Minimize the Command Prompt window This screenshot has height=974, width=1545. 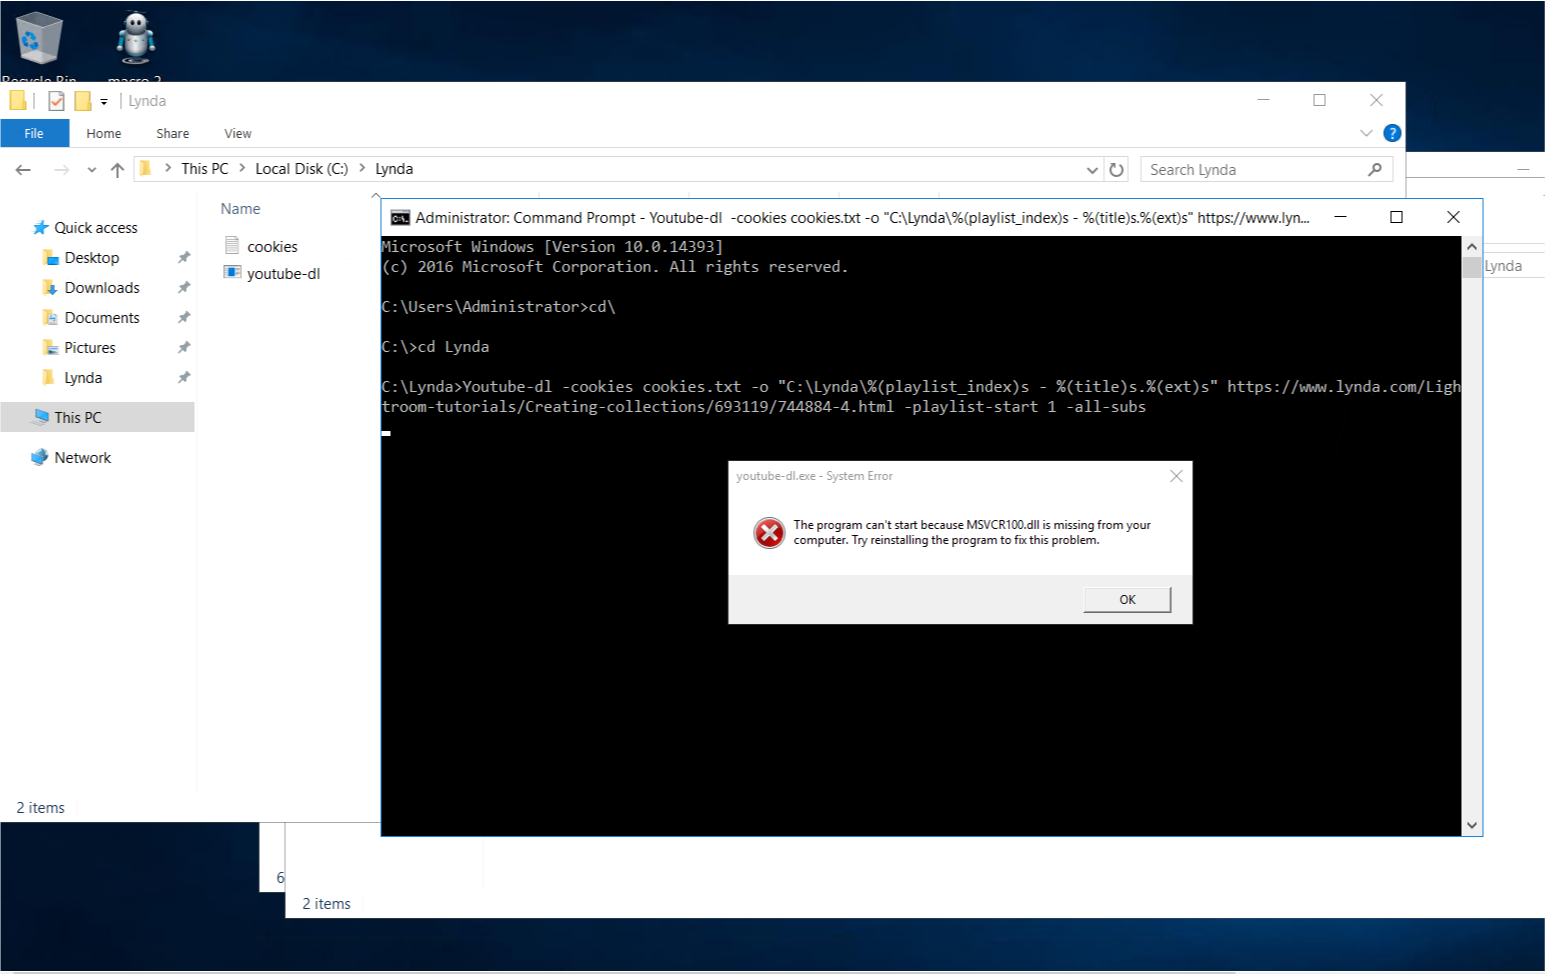[1340, 217]
